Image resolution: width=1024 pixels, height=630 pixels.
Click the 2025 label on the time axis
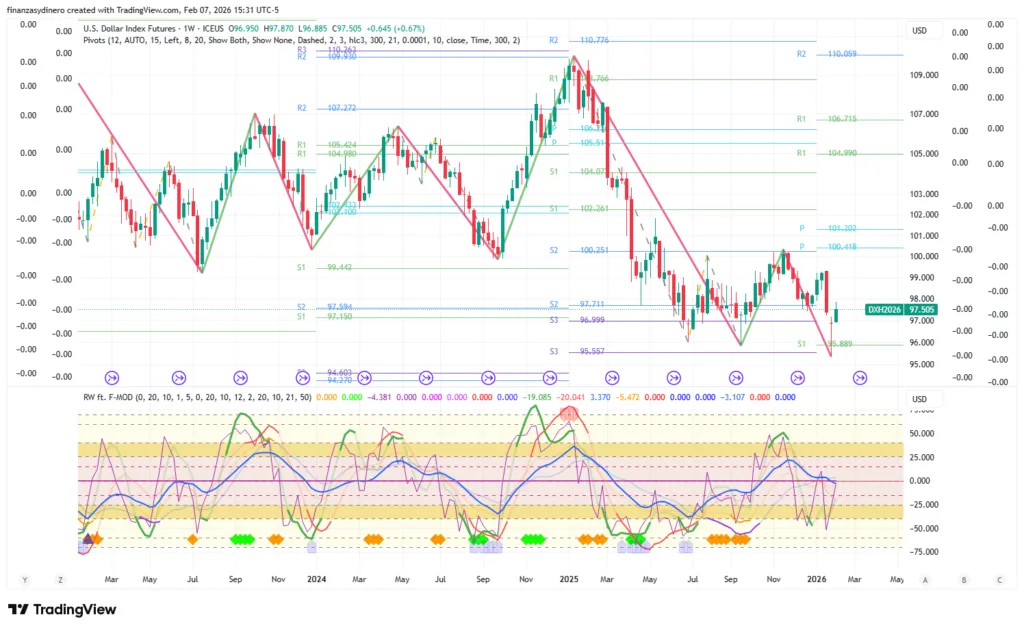pyautogui.click(x=569, y=579)
